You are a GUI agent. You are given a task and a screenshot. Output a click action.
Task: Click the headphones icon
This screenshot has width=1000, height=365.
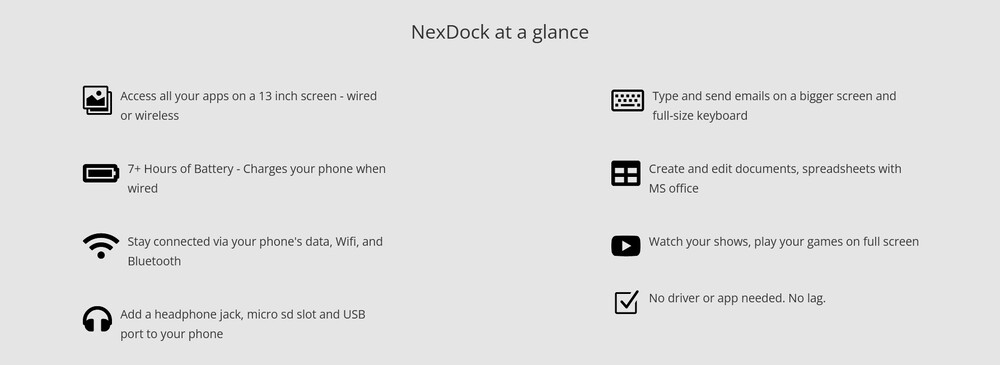click(x=98, y=319)
